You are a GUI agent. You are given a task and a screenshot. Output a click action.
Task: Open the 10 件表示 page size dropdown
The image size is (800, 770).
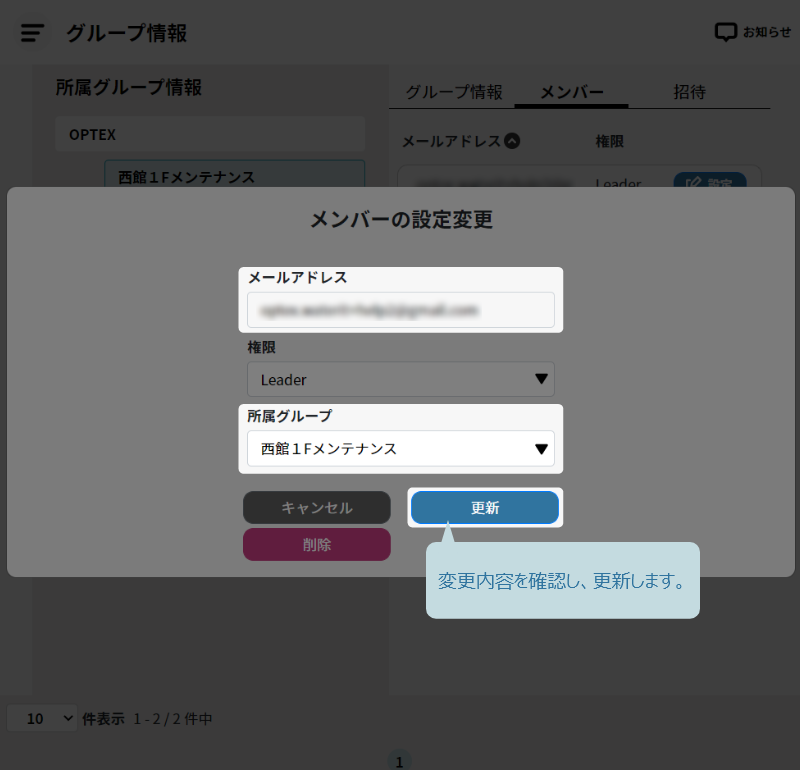coord(42,718)
